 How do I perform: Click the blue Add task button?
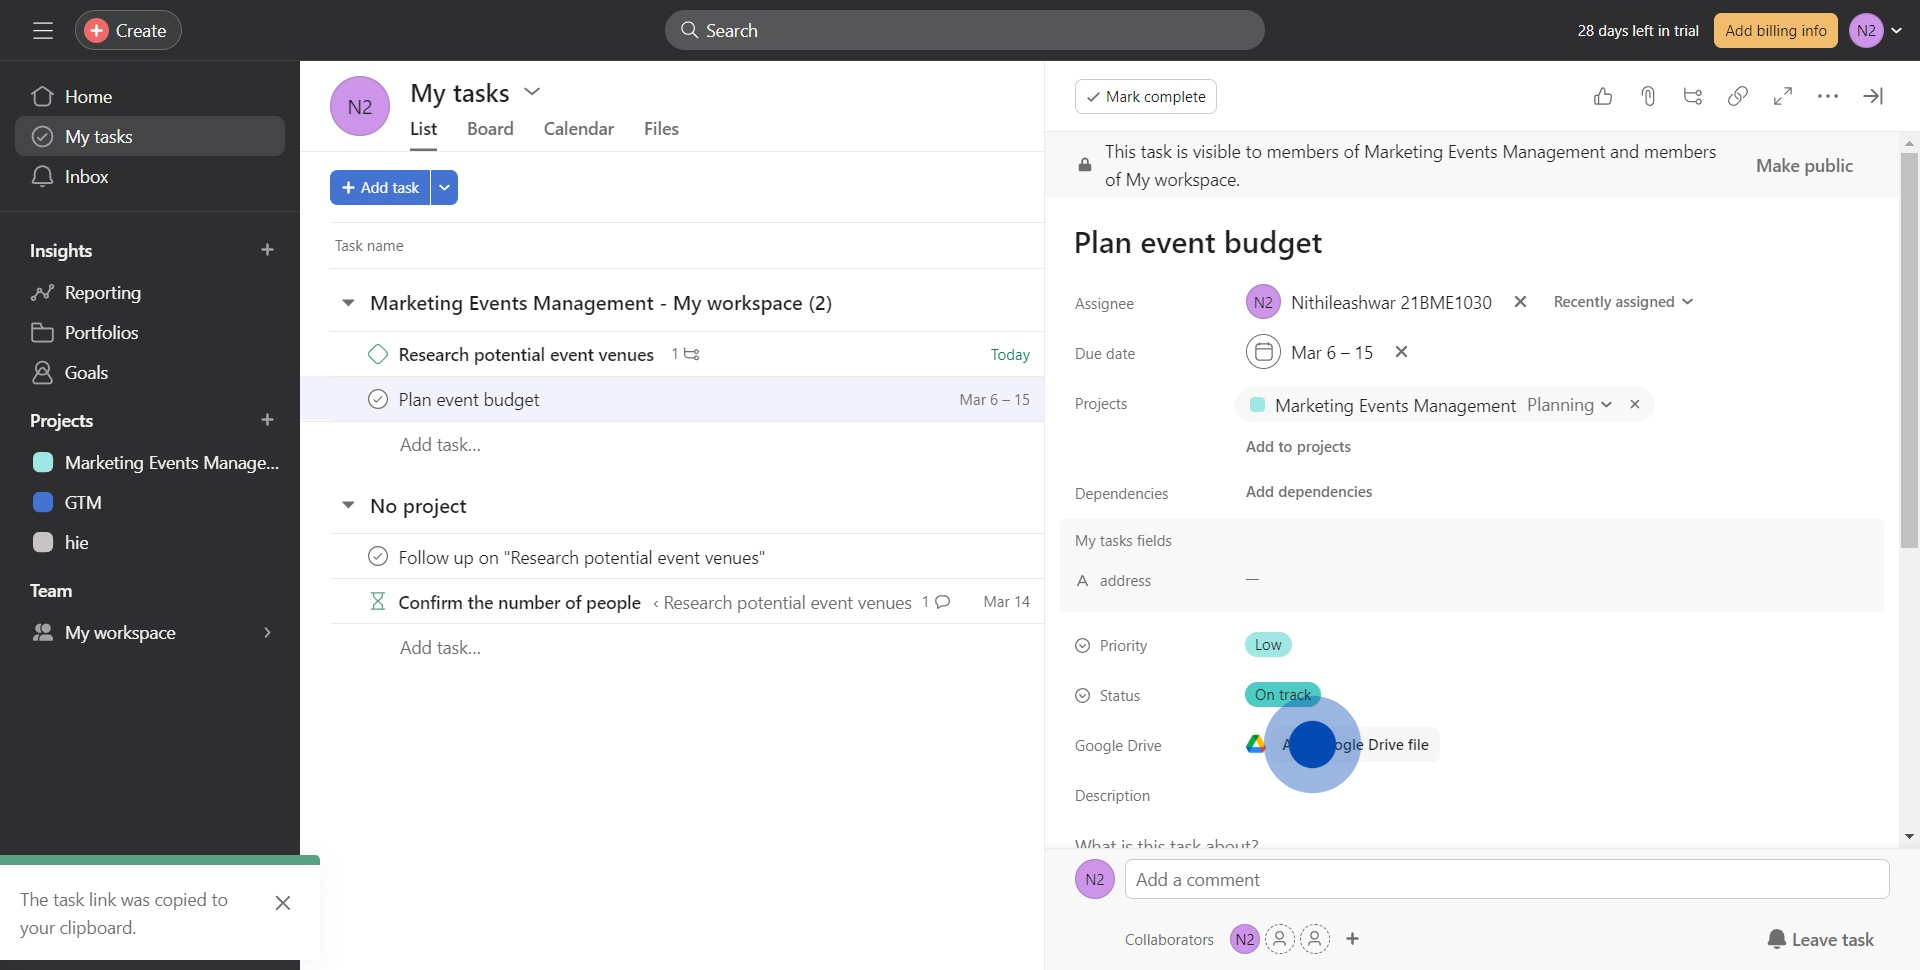pos(380,188)
